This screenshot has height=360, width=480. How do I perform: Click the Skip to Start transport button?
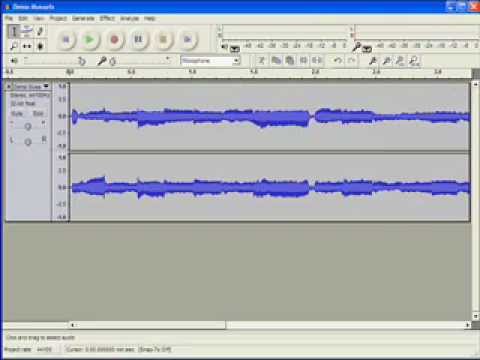66,40
